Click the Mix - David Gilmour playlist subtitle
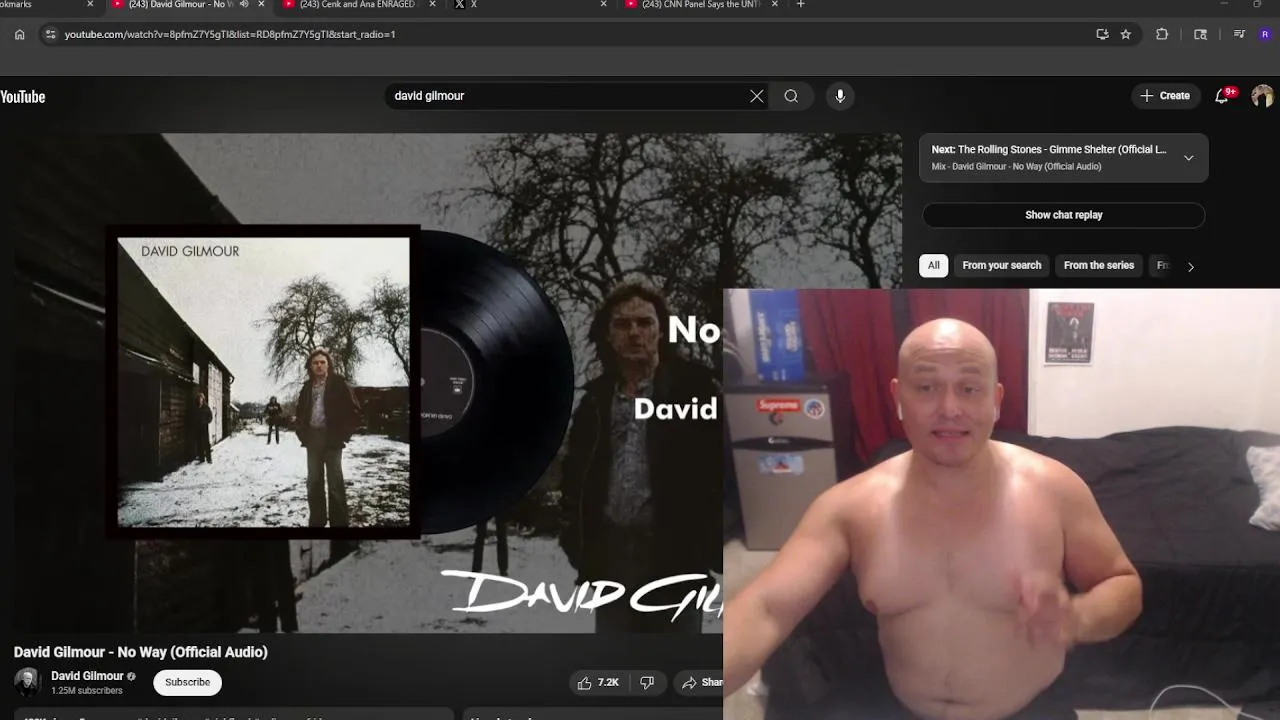1280x720 pixels. coord(1016,167)
